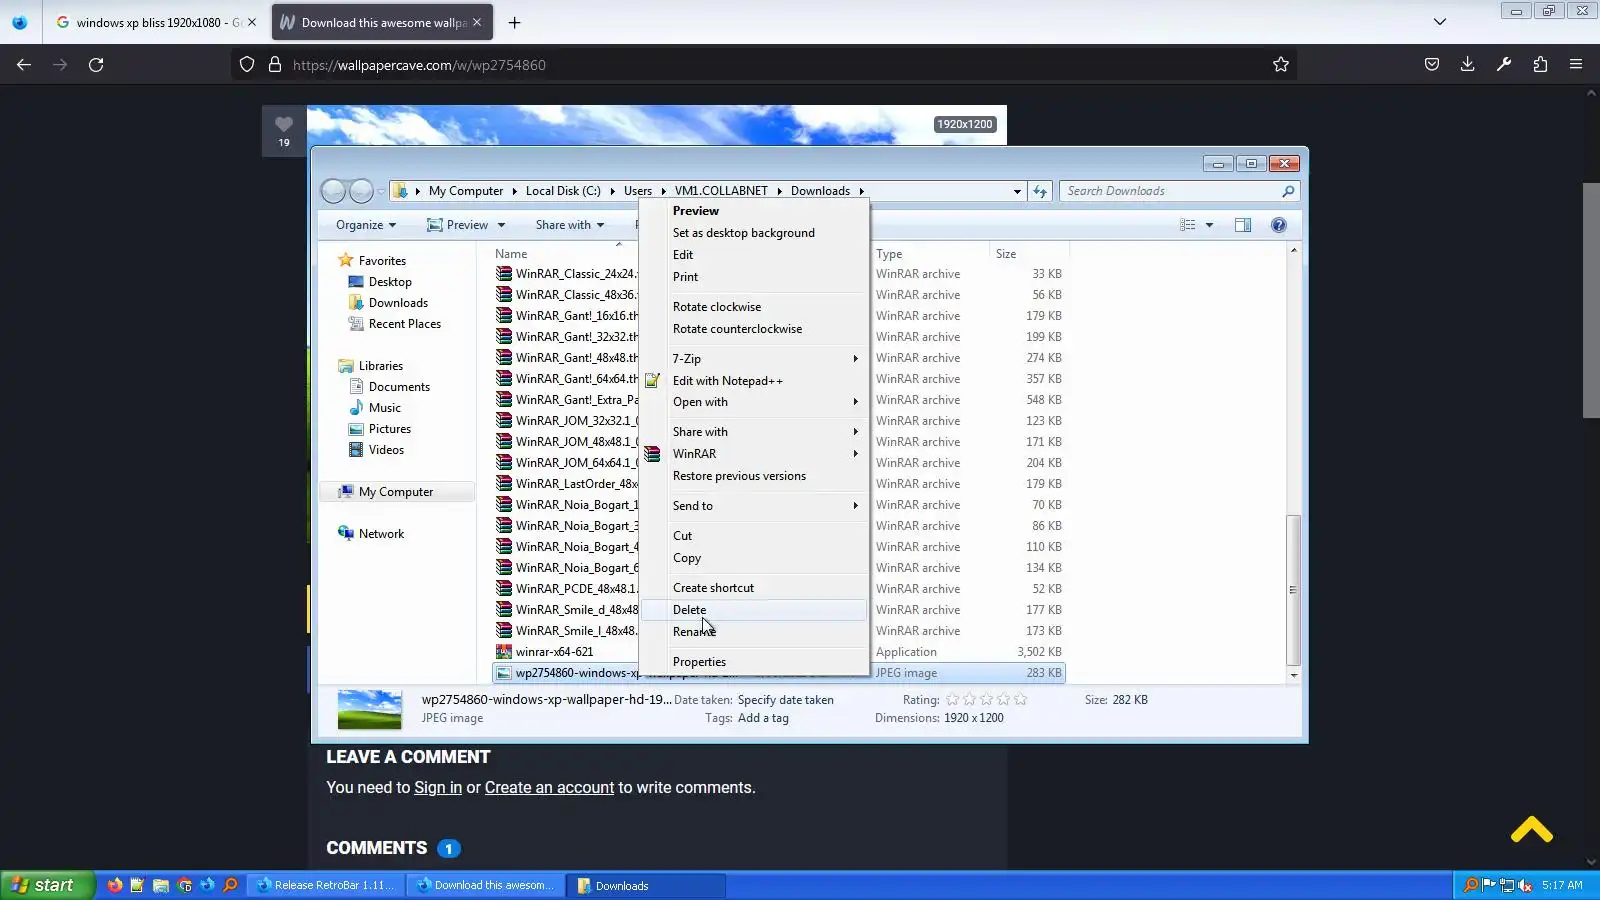List all Firefox tabs
The image size is (1600, 900).
click(x=1440, y=22)
